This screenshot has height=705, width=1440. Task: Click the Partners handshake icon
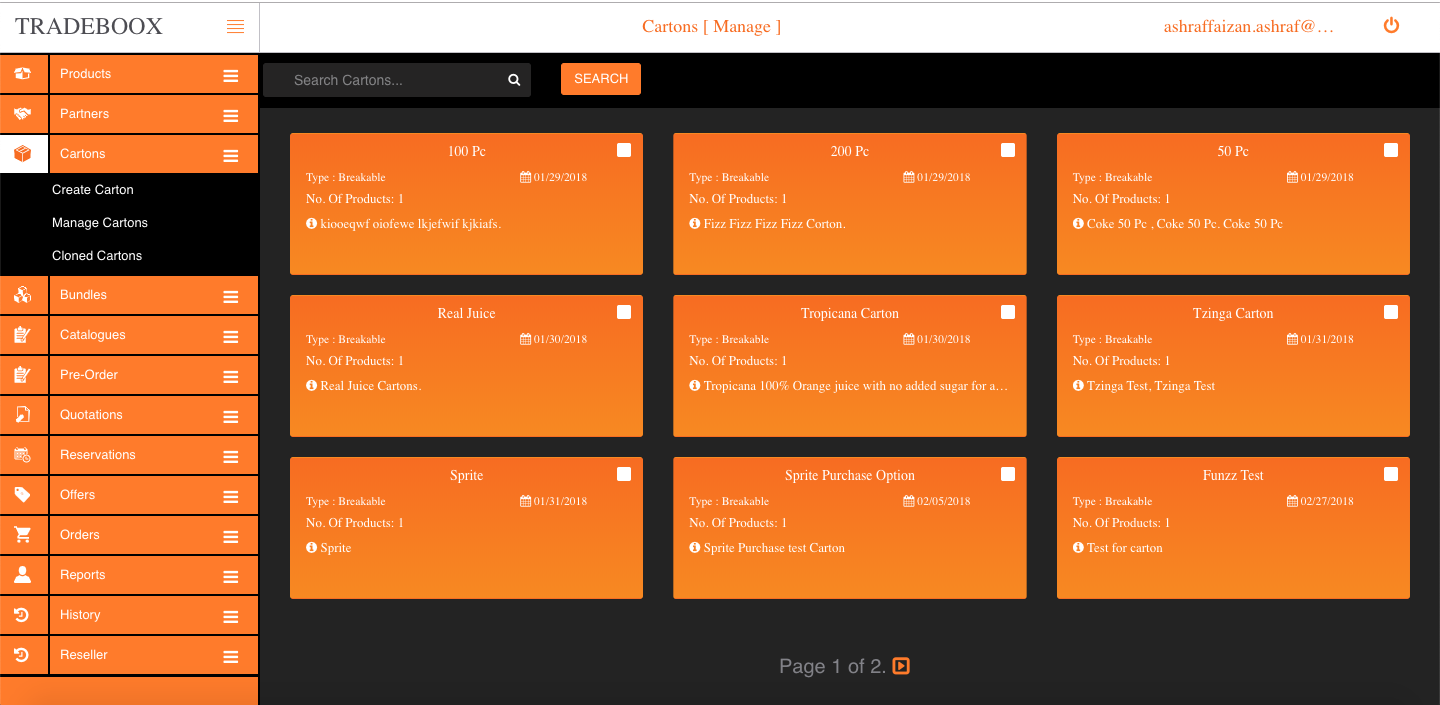(x=23, y=114)
